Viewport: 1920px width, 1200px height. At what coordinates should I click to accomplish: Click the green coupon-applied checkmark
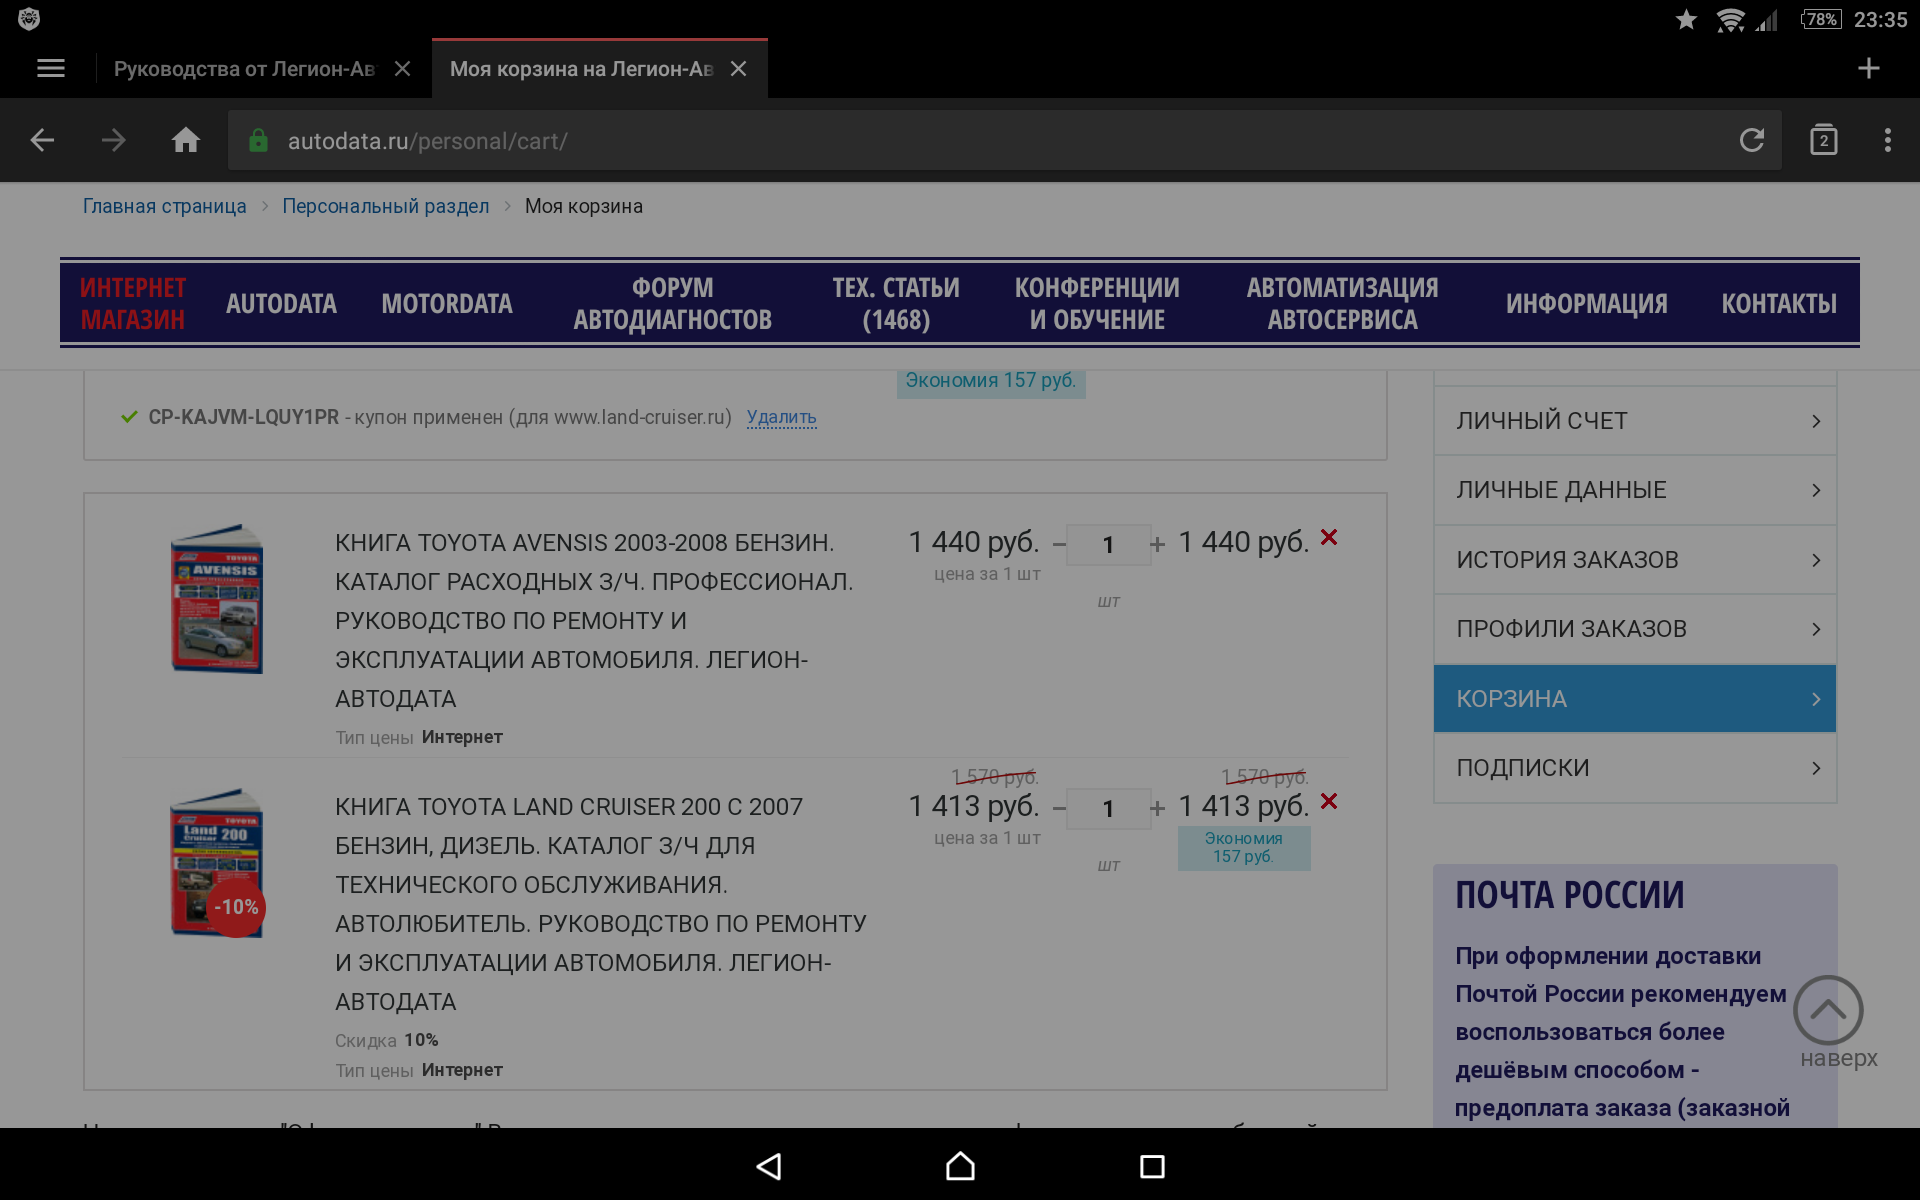[129, 417]
